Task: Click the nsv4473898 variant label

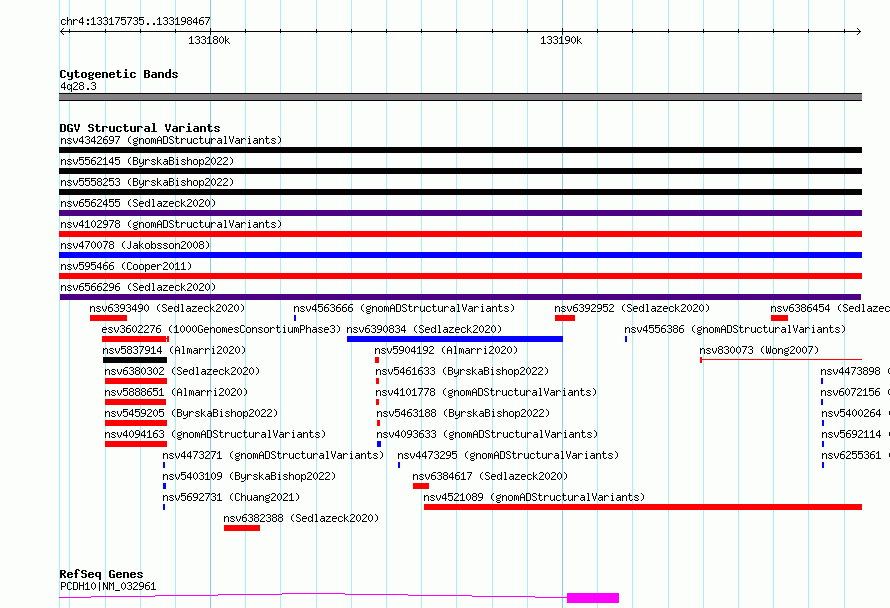Action: [855, 371]
